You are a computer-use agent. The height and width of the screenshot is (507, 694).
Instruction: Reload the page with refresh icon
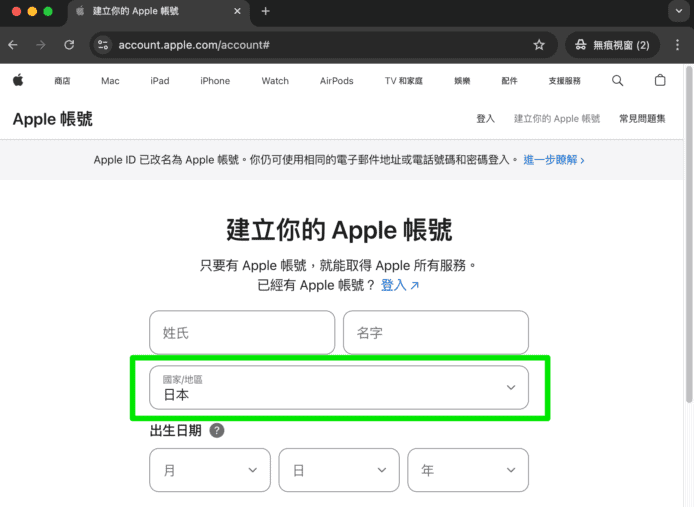69,45
